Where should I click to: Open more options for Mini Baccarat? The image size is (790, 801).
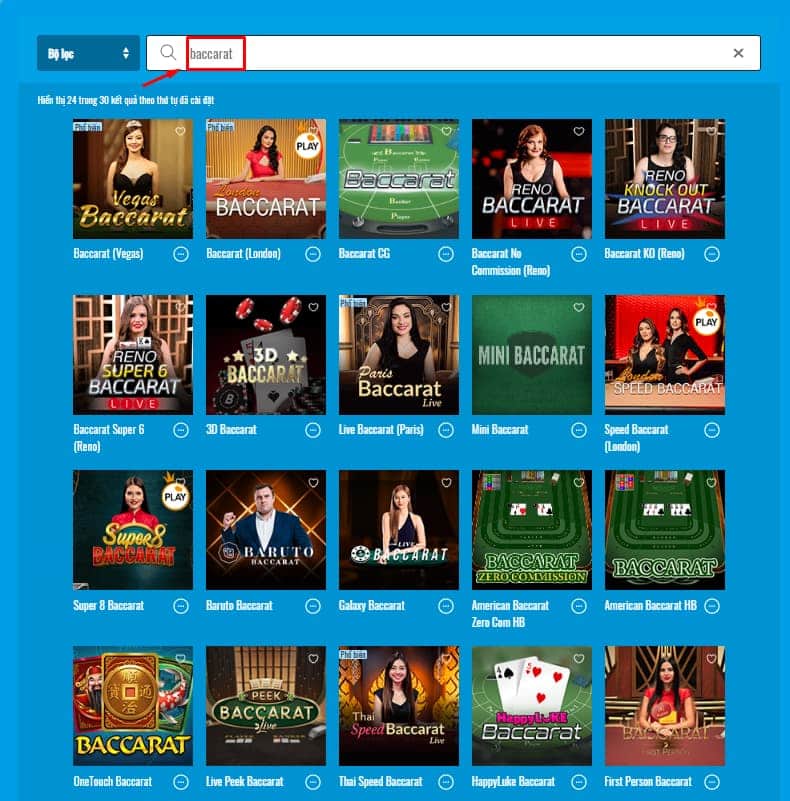(578, 430)
